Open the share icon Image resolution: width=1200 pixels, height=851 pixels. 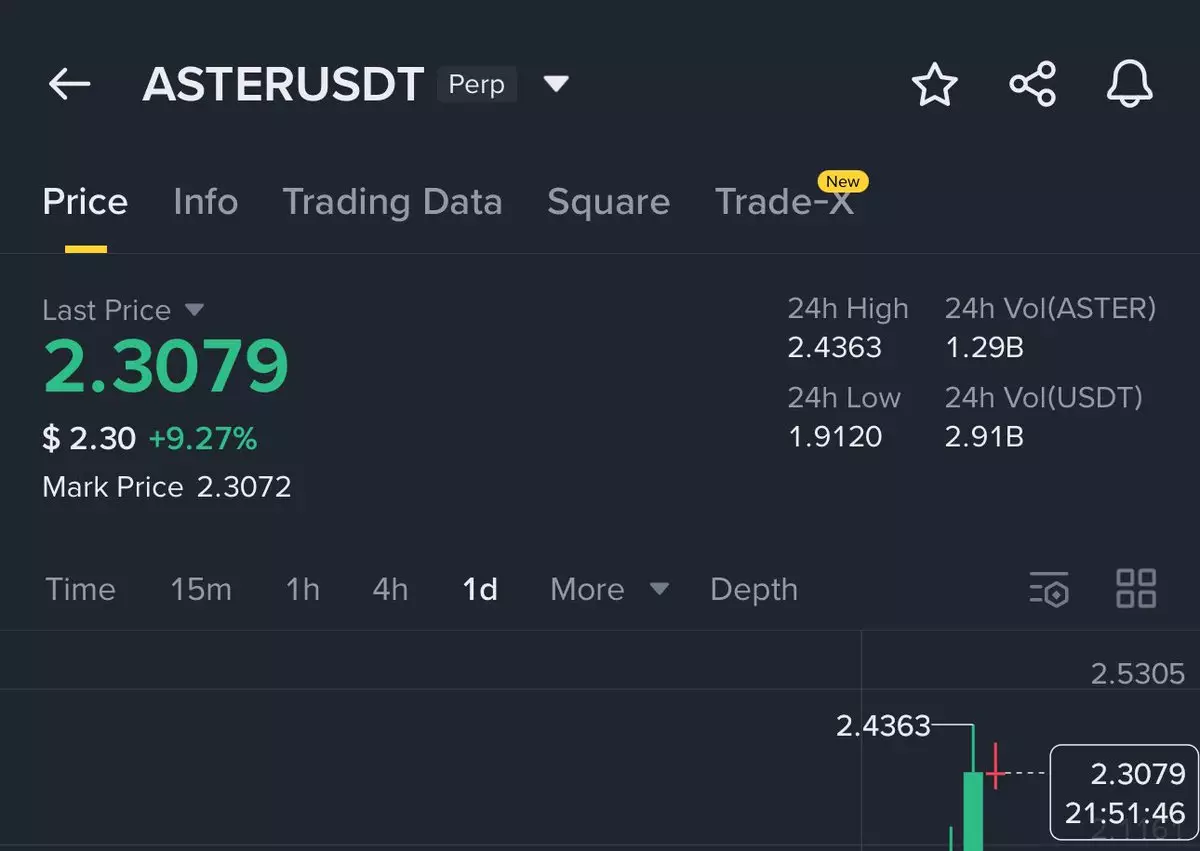coord(1032,85)
